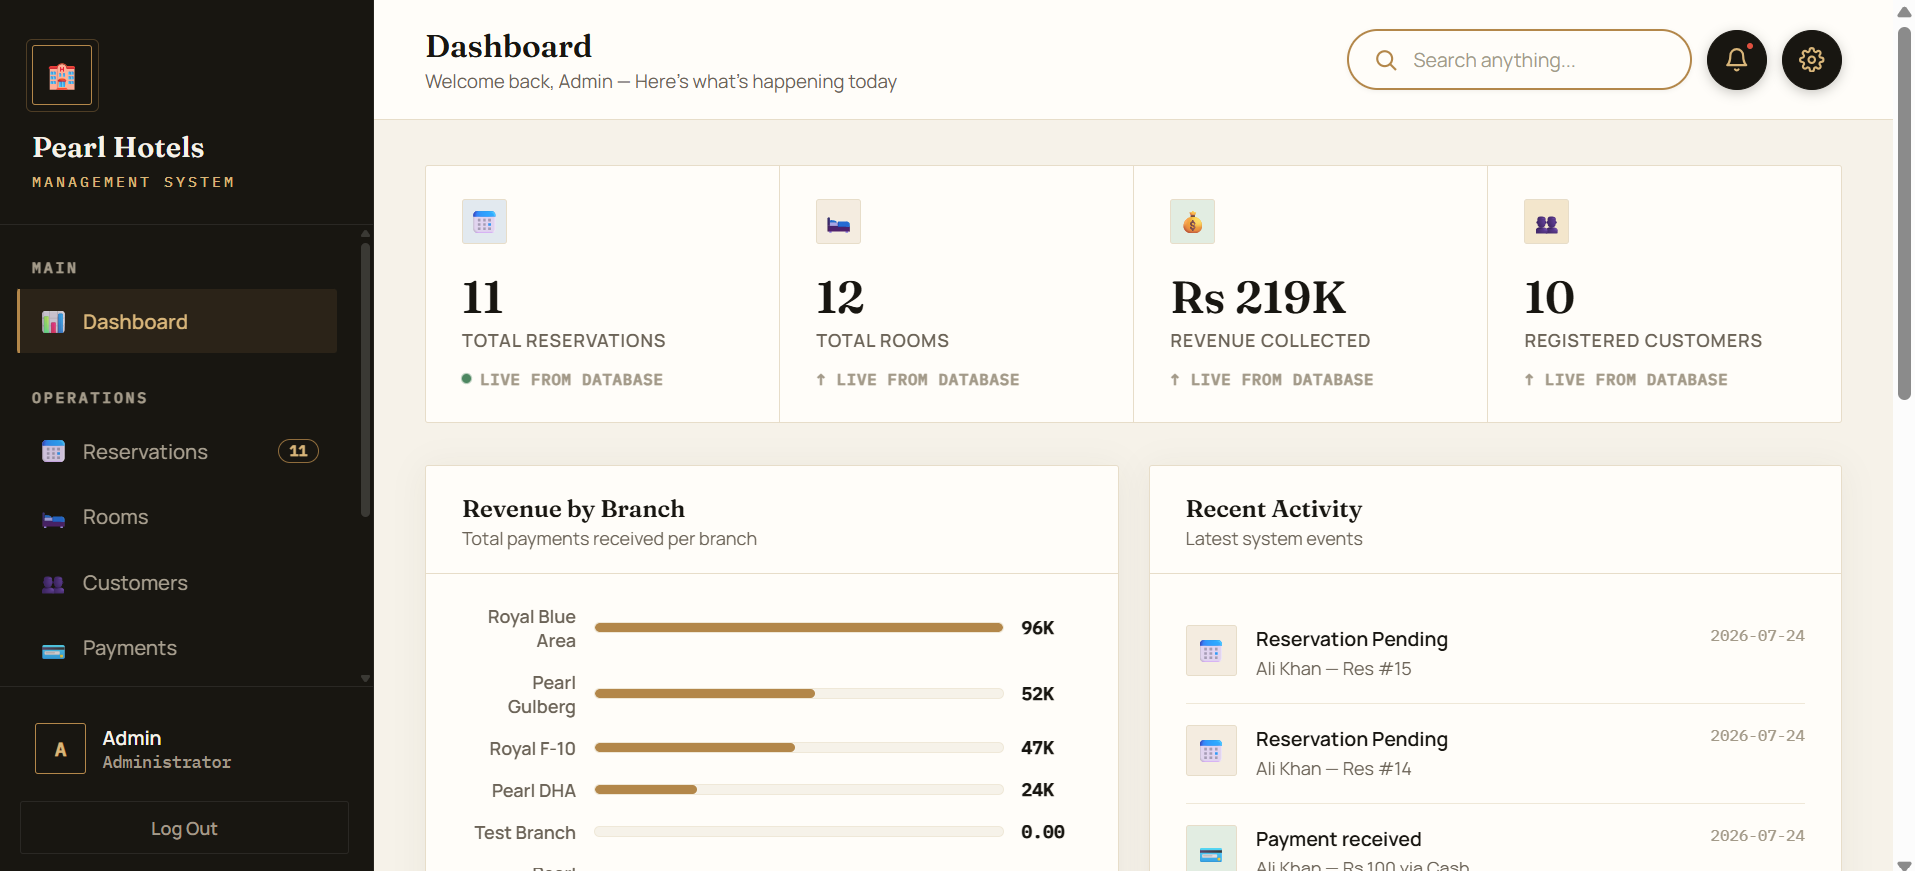The width and height of the screenshot is (1915, 871).
Task: Click the Welcome back, Admin subtitle
Action: (x=661, y=82)
